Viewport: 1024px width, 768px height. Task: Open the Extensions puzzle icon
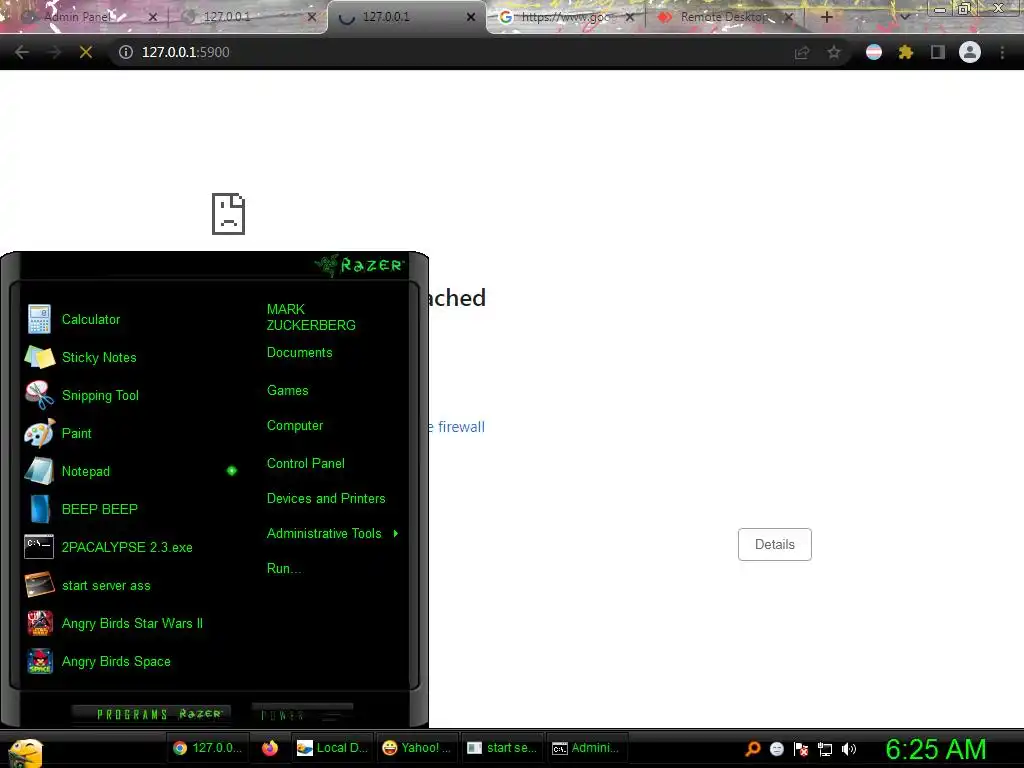[x=906, y=52]
